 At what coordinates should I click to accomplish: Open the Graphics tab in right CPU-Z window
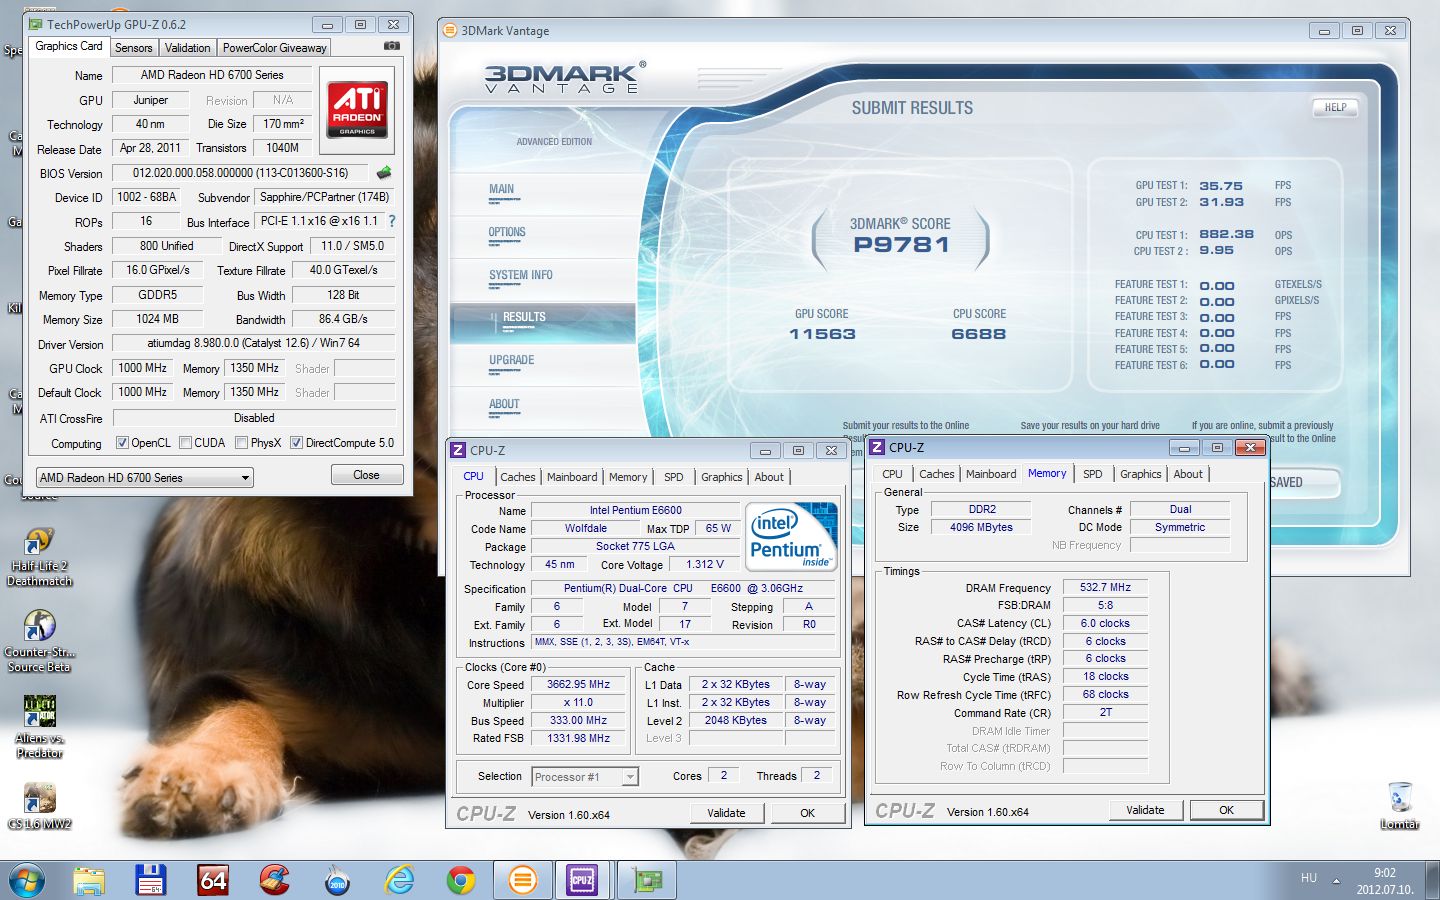[1140, 474]
